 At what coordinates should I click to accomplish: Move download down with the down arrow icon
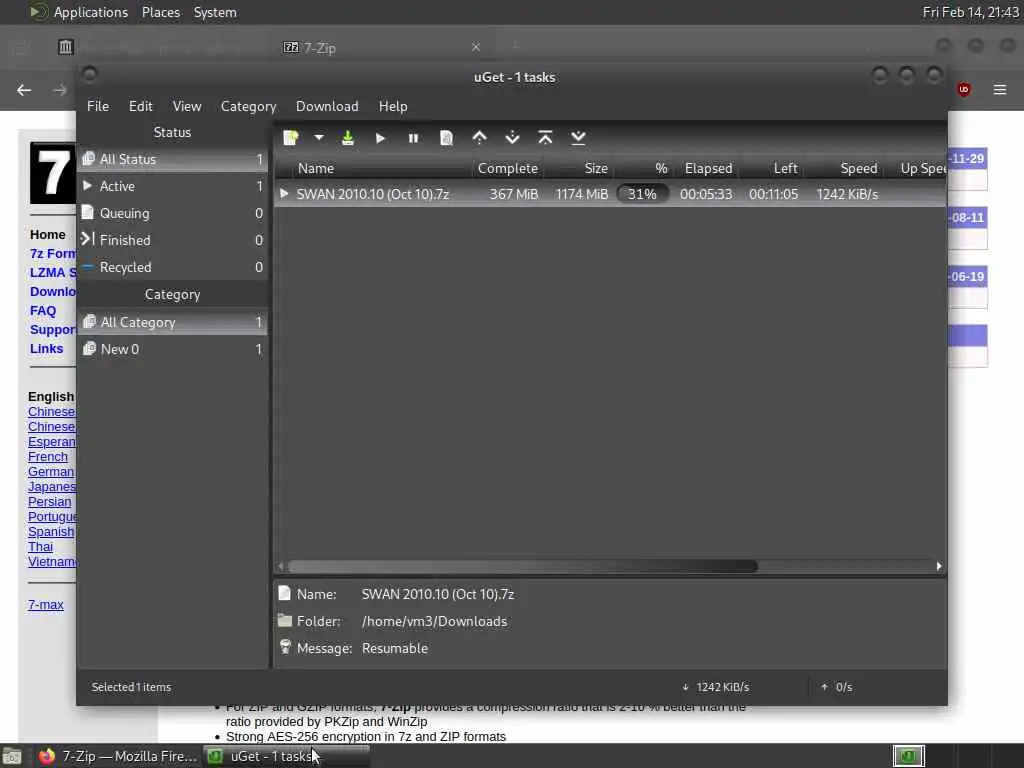pyautogui.click(x=513, y=138)
